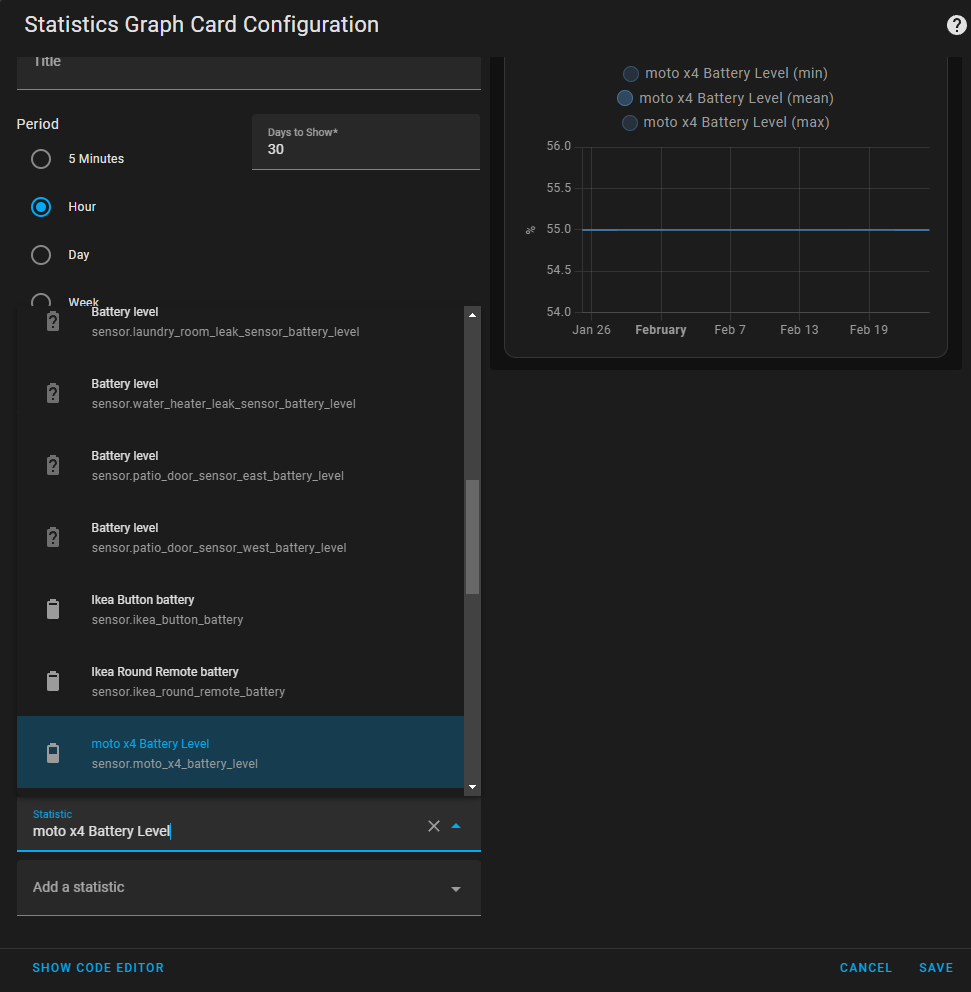The image size is (971, 992).
Task: Click battery icon for water heater leak sensor
Action: tap(53, 394)
